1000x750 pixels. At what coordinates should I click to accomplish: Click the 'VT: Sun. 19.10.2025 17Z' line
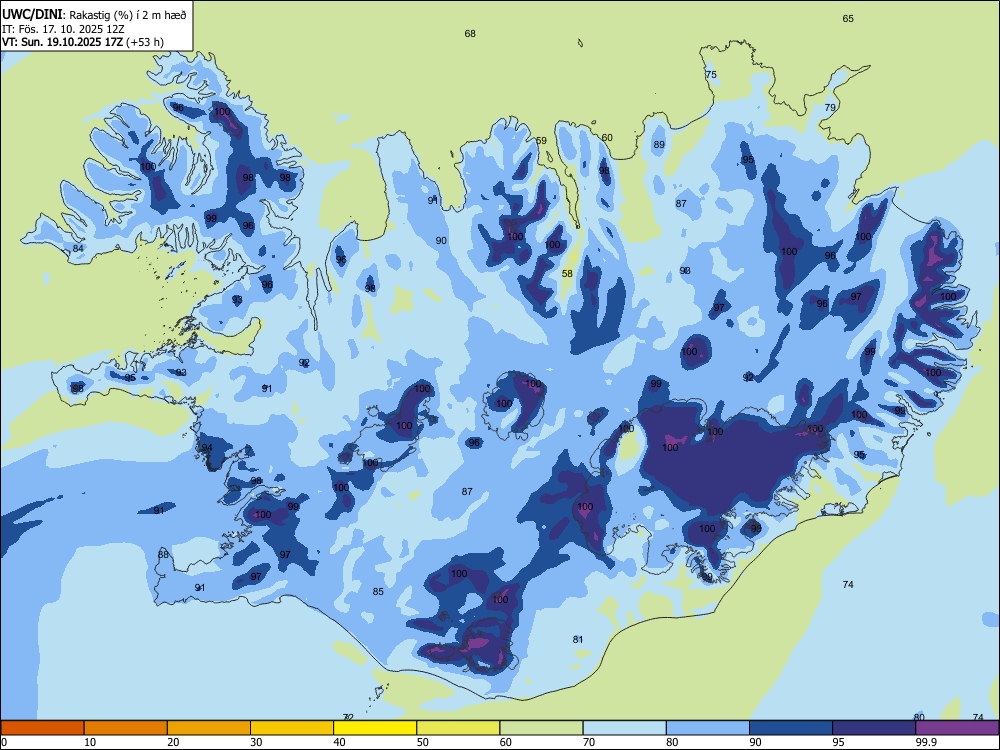[62, 42]
